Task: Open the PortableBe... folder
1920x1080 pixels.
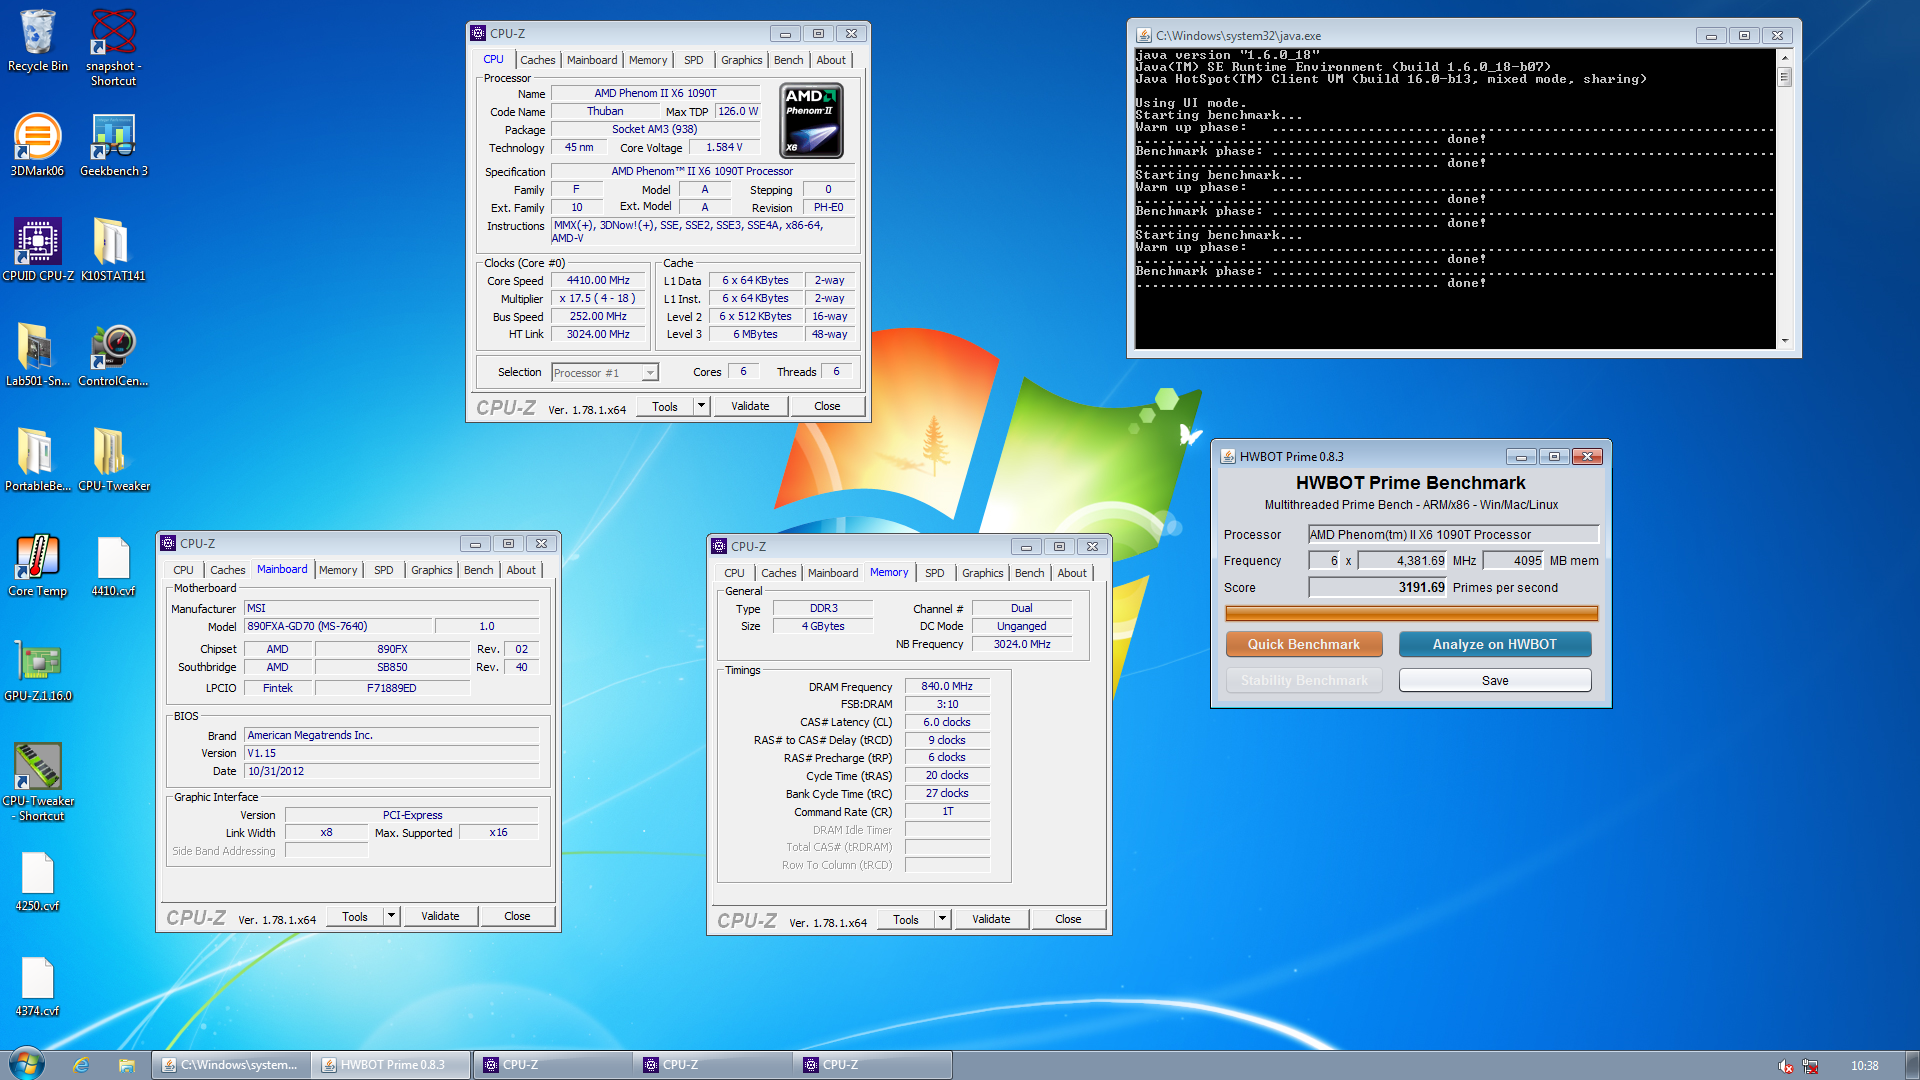Action: click(x=37, y=460)
